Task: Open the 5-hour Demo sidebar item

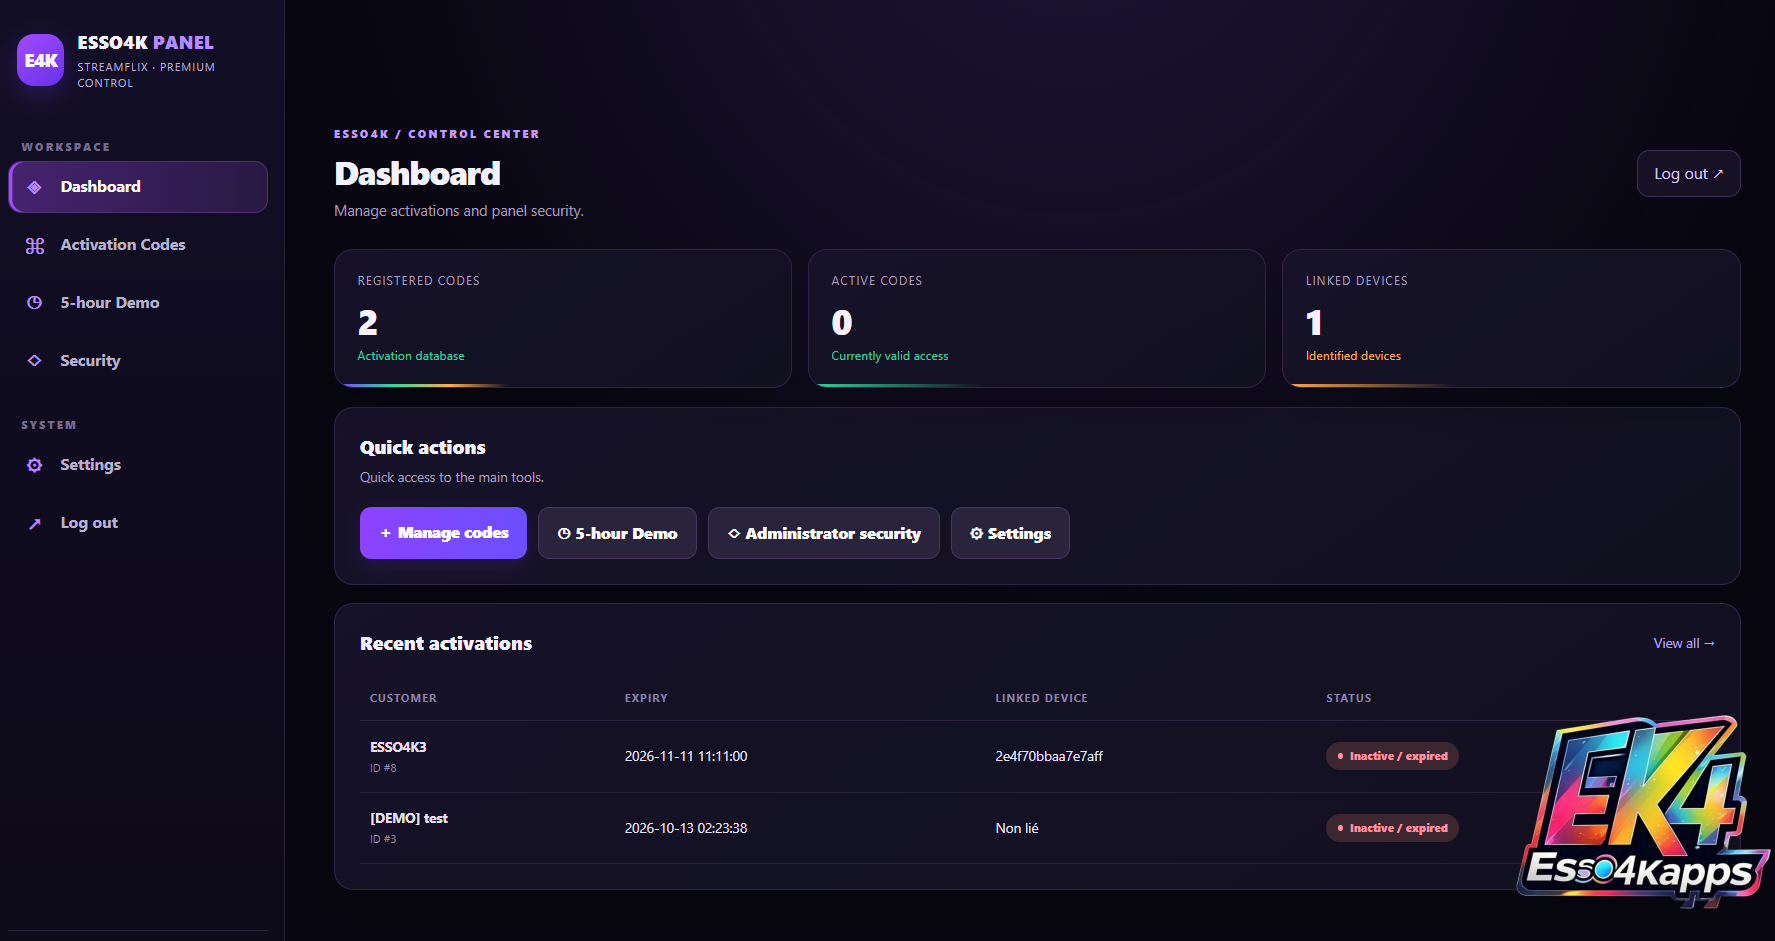Action: [x=138, y=303]
